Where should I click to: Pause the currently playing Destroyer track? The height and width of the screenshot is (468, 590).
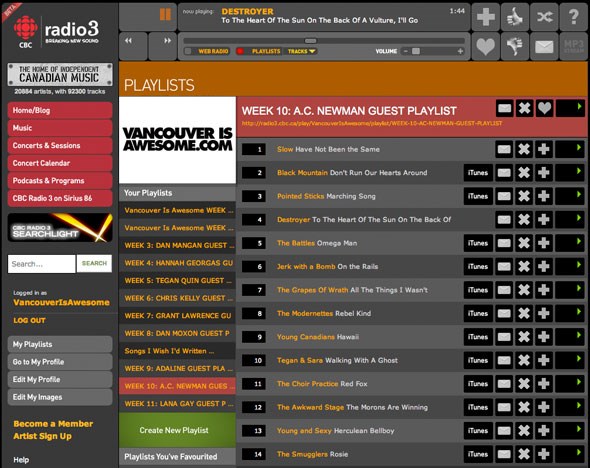pyautogui.click(x=165, y=15)
